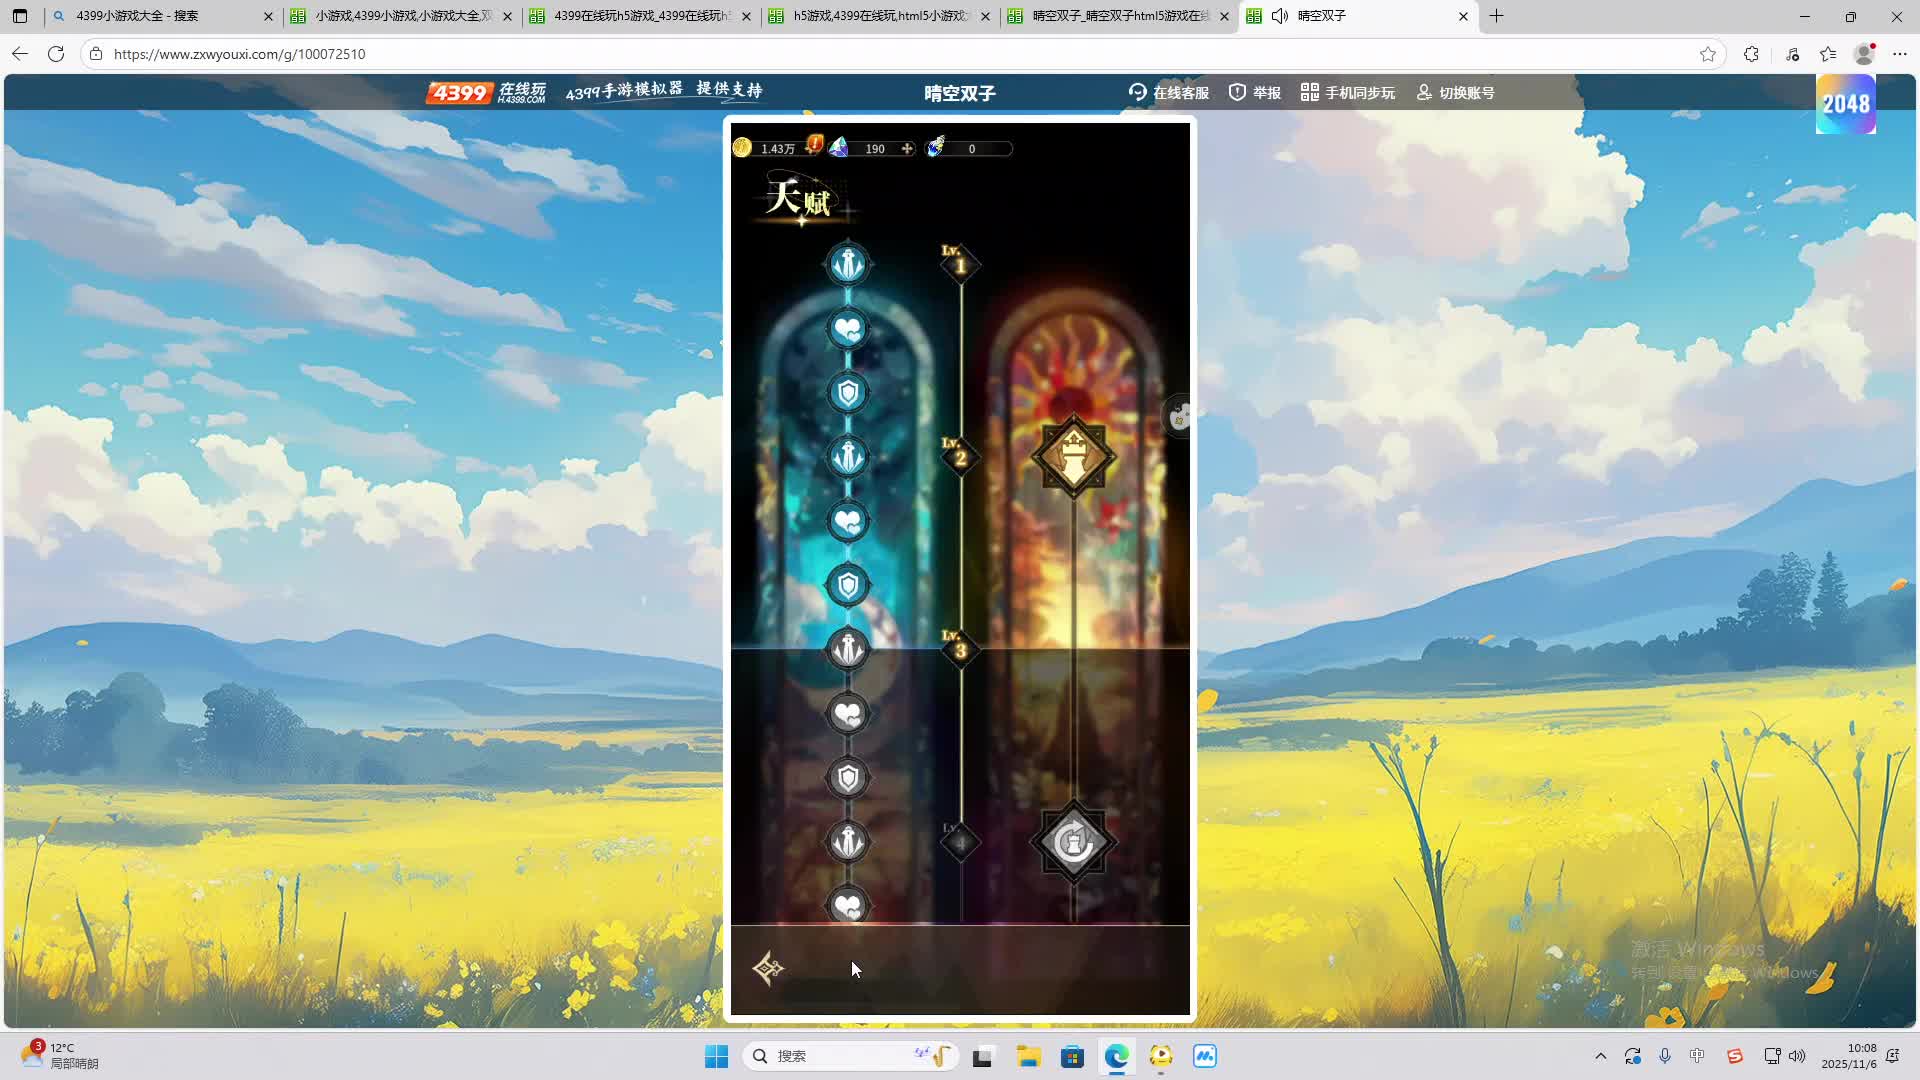1920x1080 pixels.
Task: Open 手机同步玩 mobile sync option
Action: (x=1347, y=92)
